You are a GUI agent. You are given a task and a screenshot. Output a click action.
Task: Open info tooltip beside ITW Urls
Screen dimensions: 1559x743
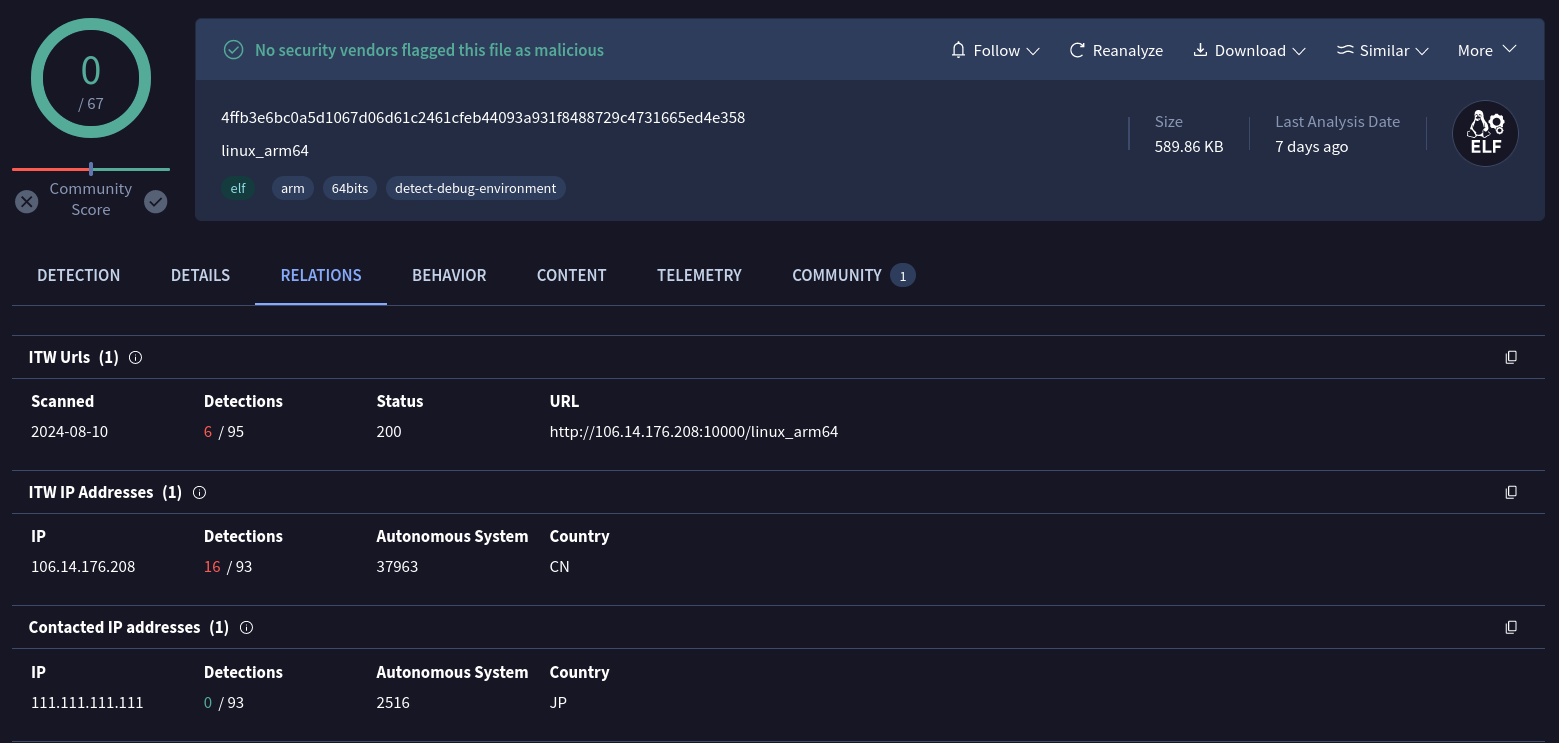tap(136, 357)
